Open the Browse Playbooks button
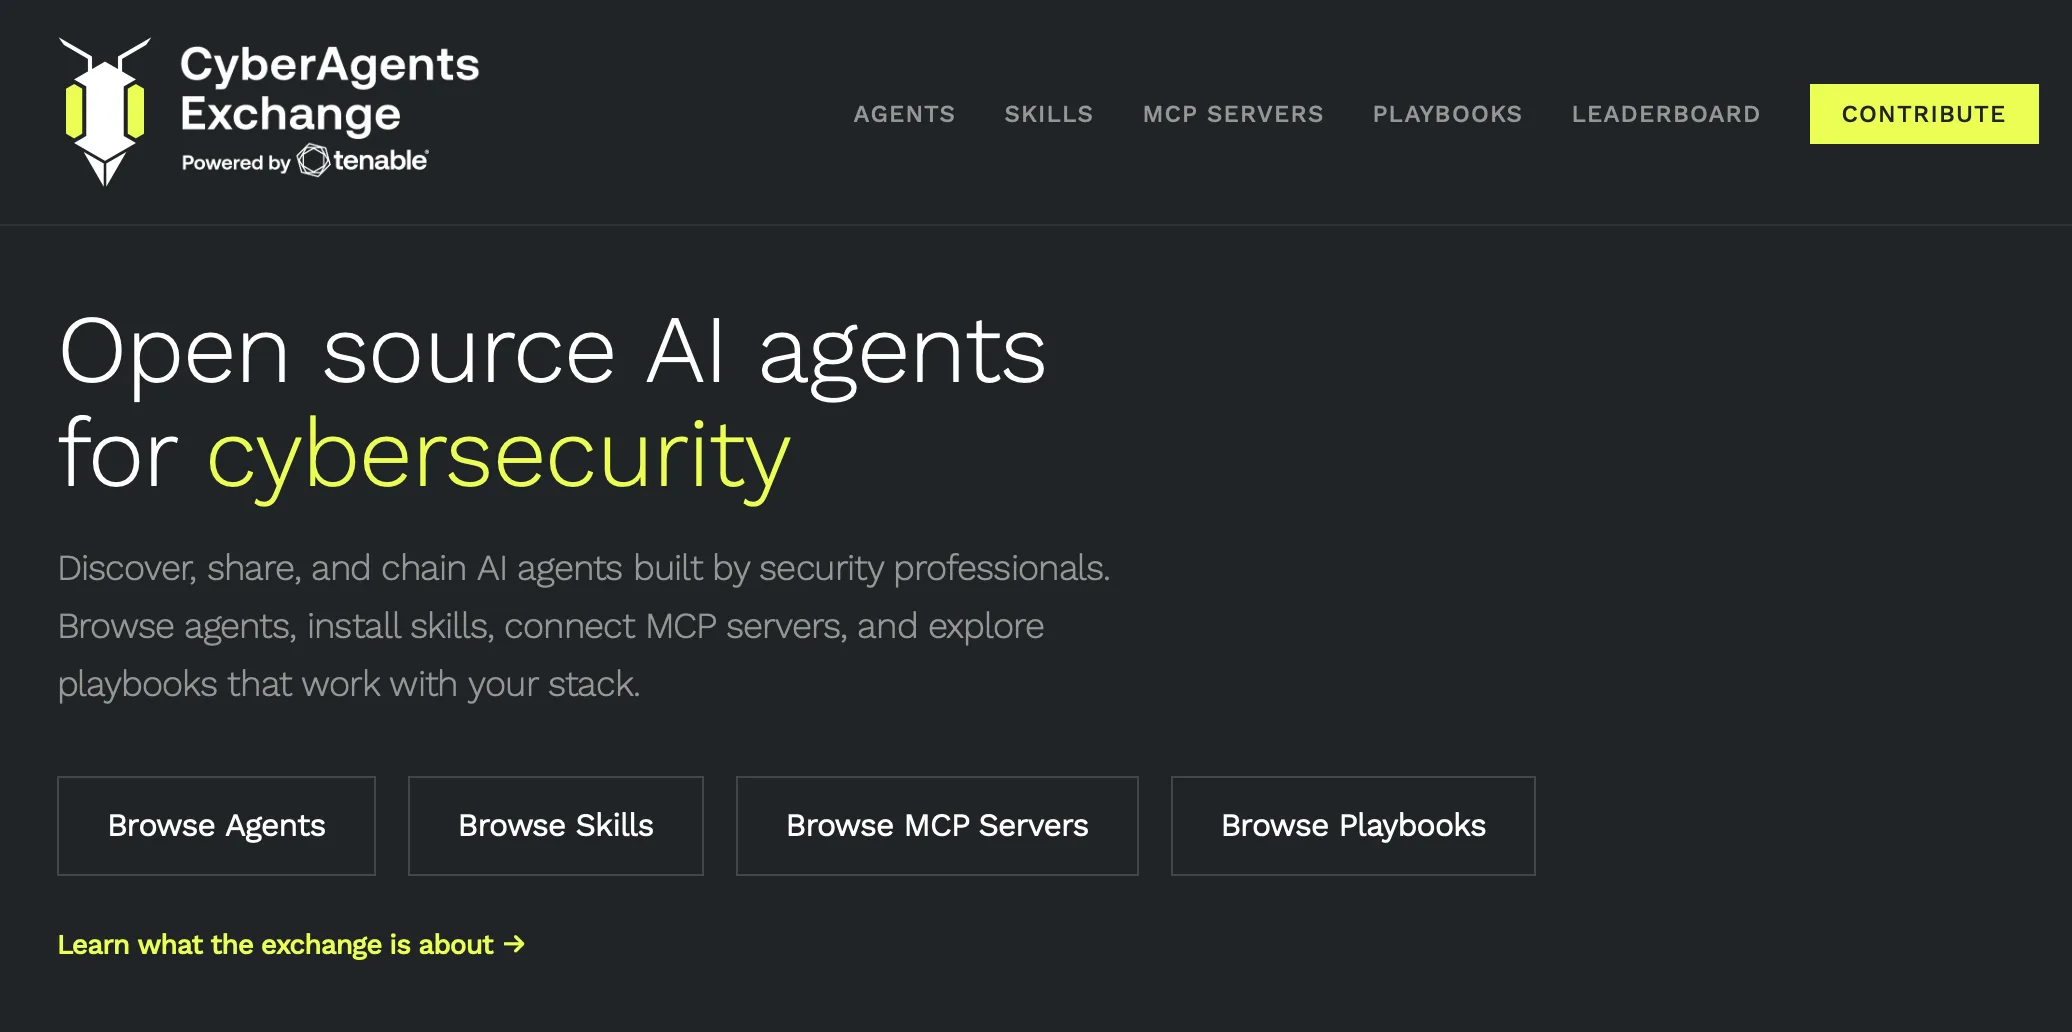 point(1353,826)
